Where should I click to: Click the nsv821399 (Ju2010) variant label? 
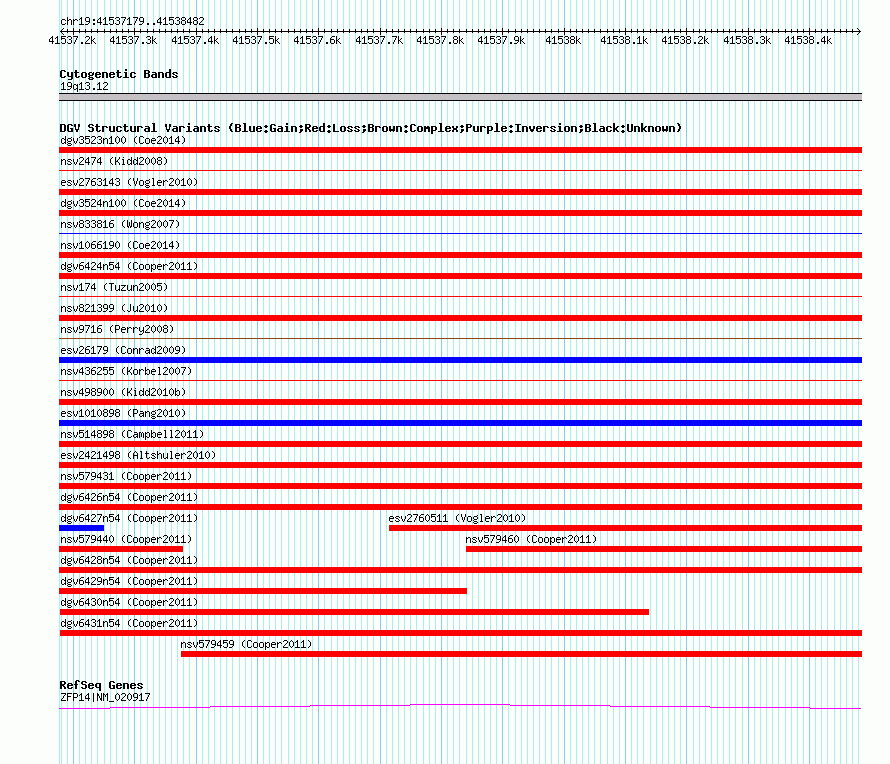(114, 308)
